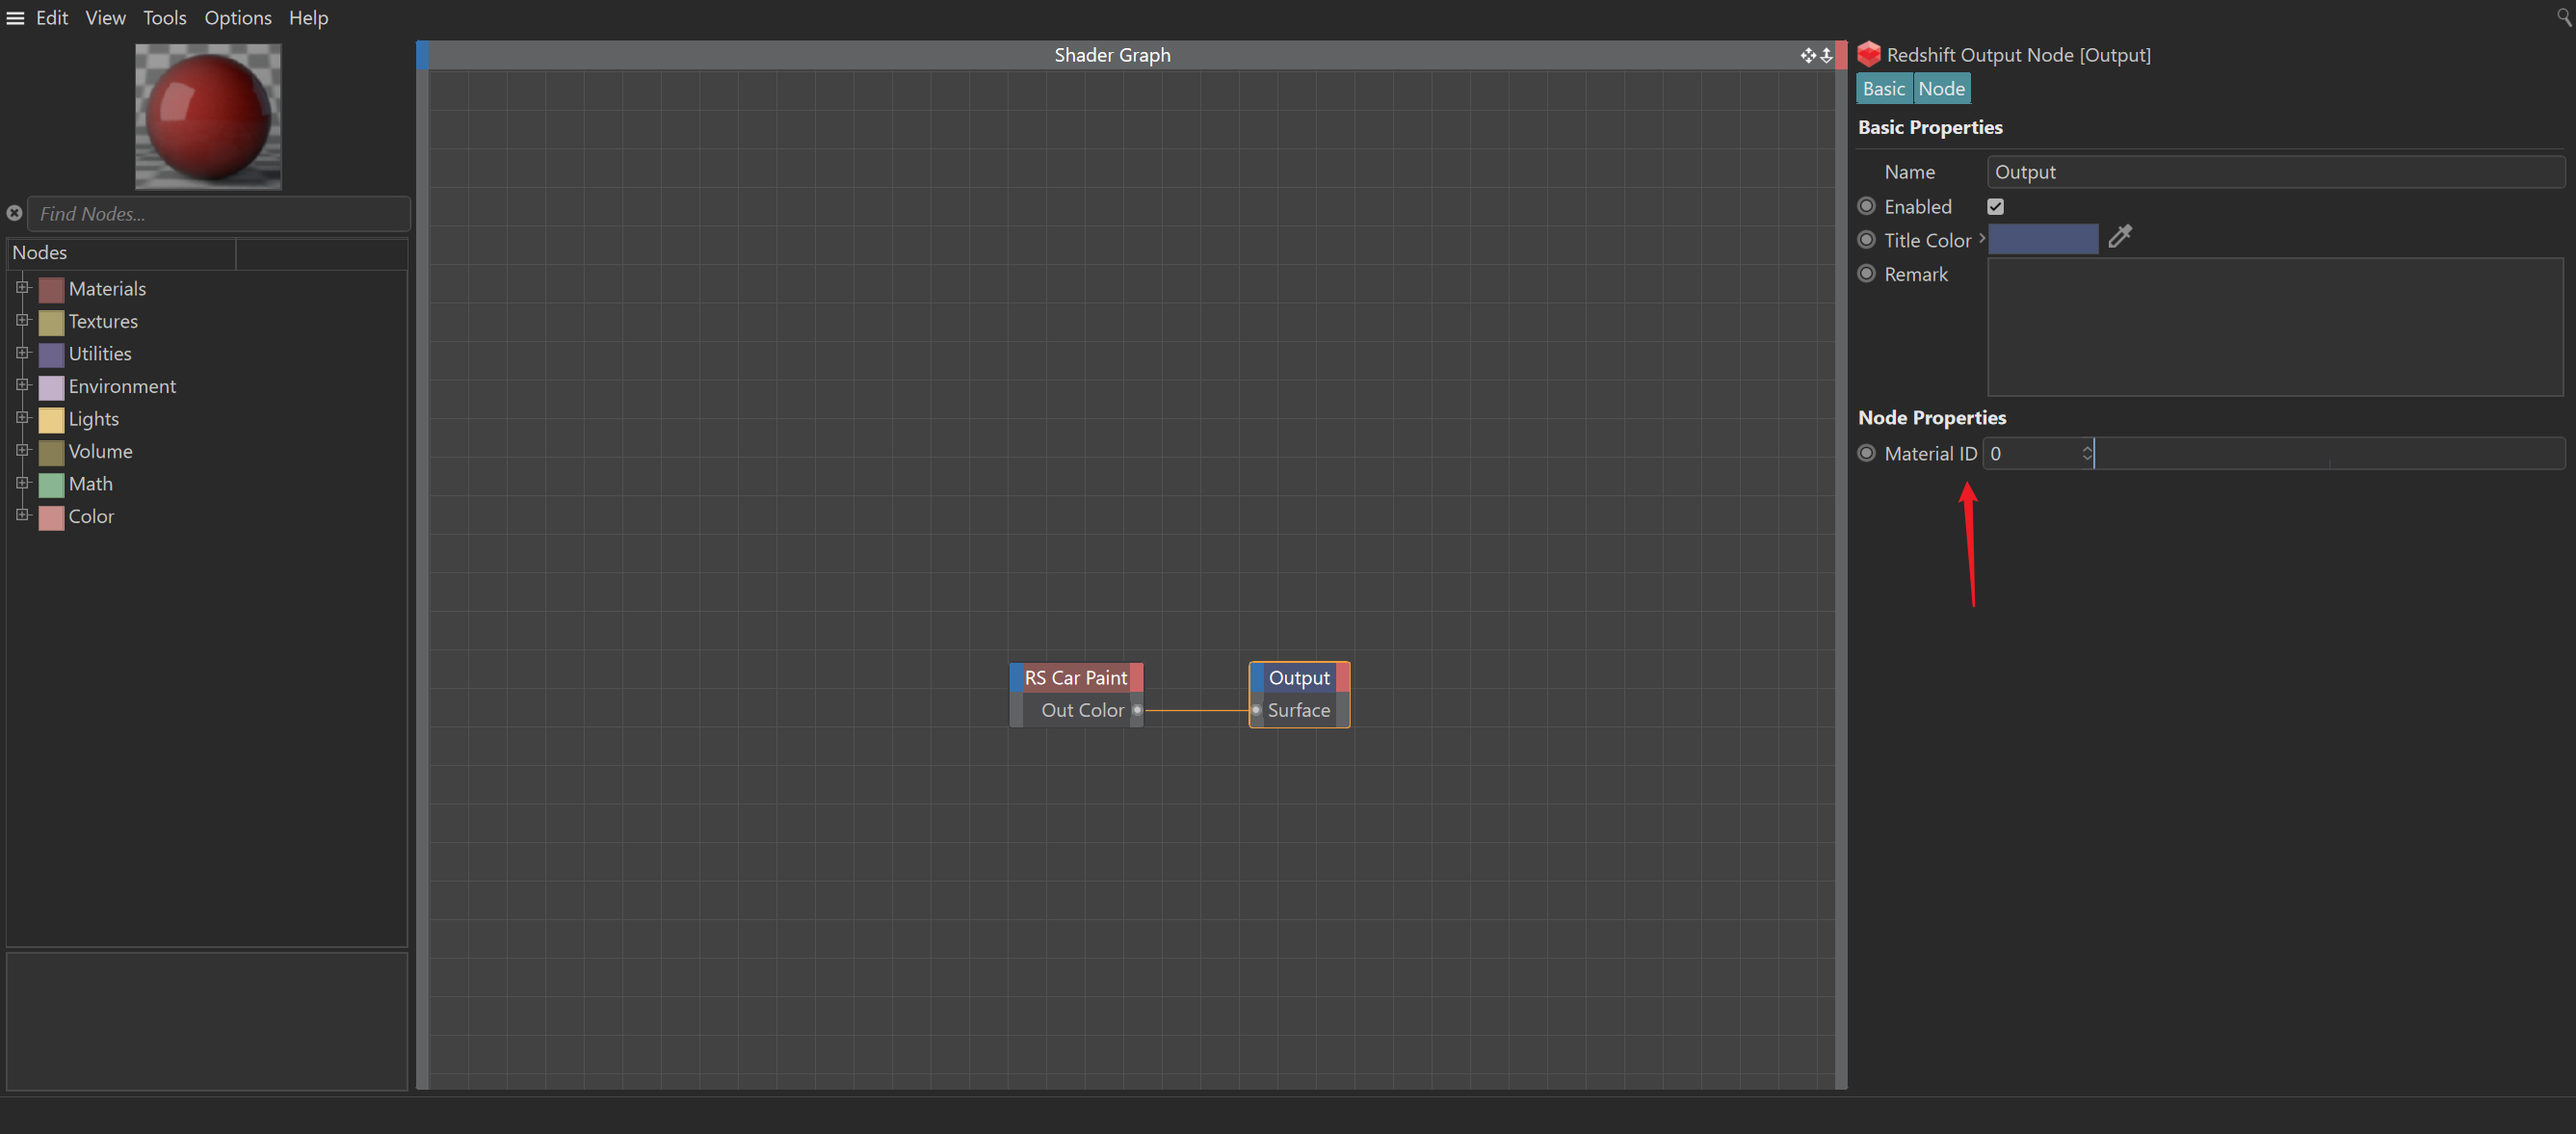The height and width of the screenshot is (1134, 2576).
Task: Toggle the Enabled checkbox
Action: [x=1995, y=206]
